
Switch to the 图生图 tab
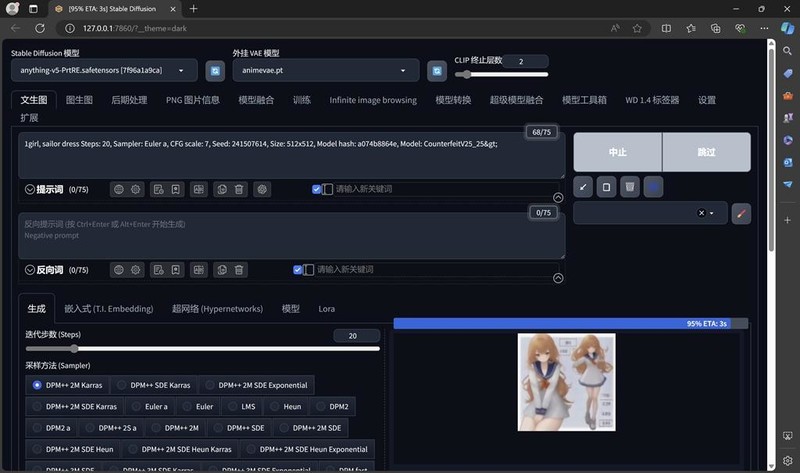tap(79, 100)
